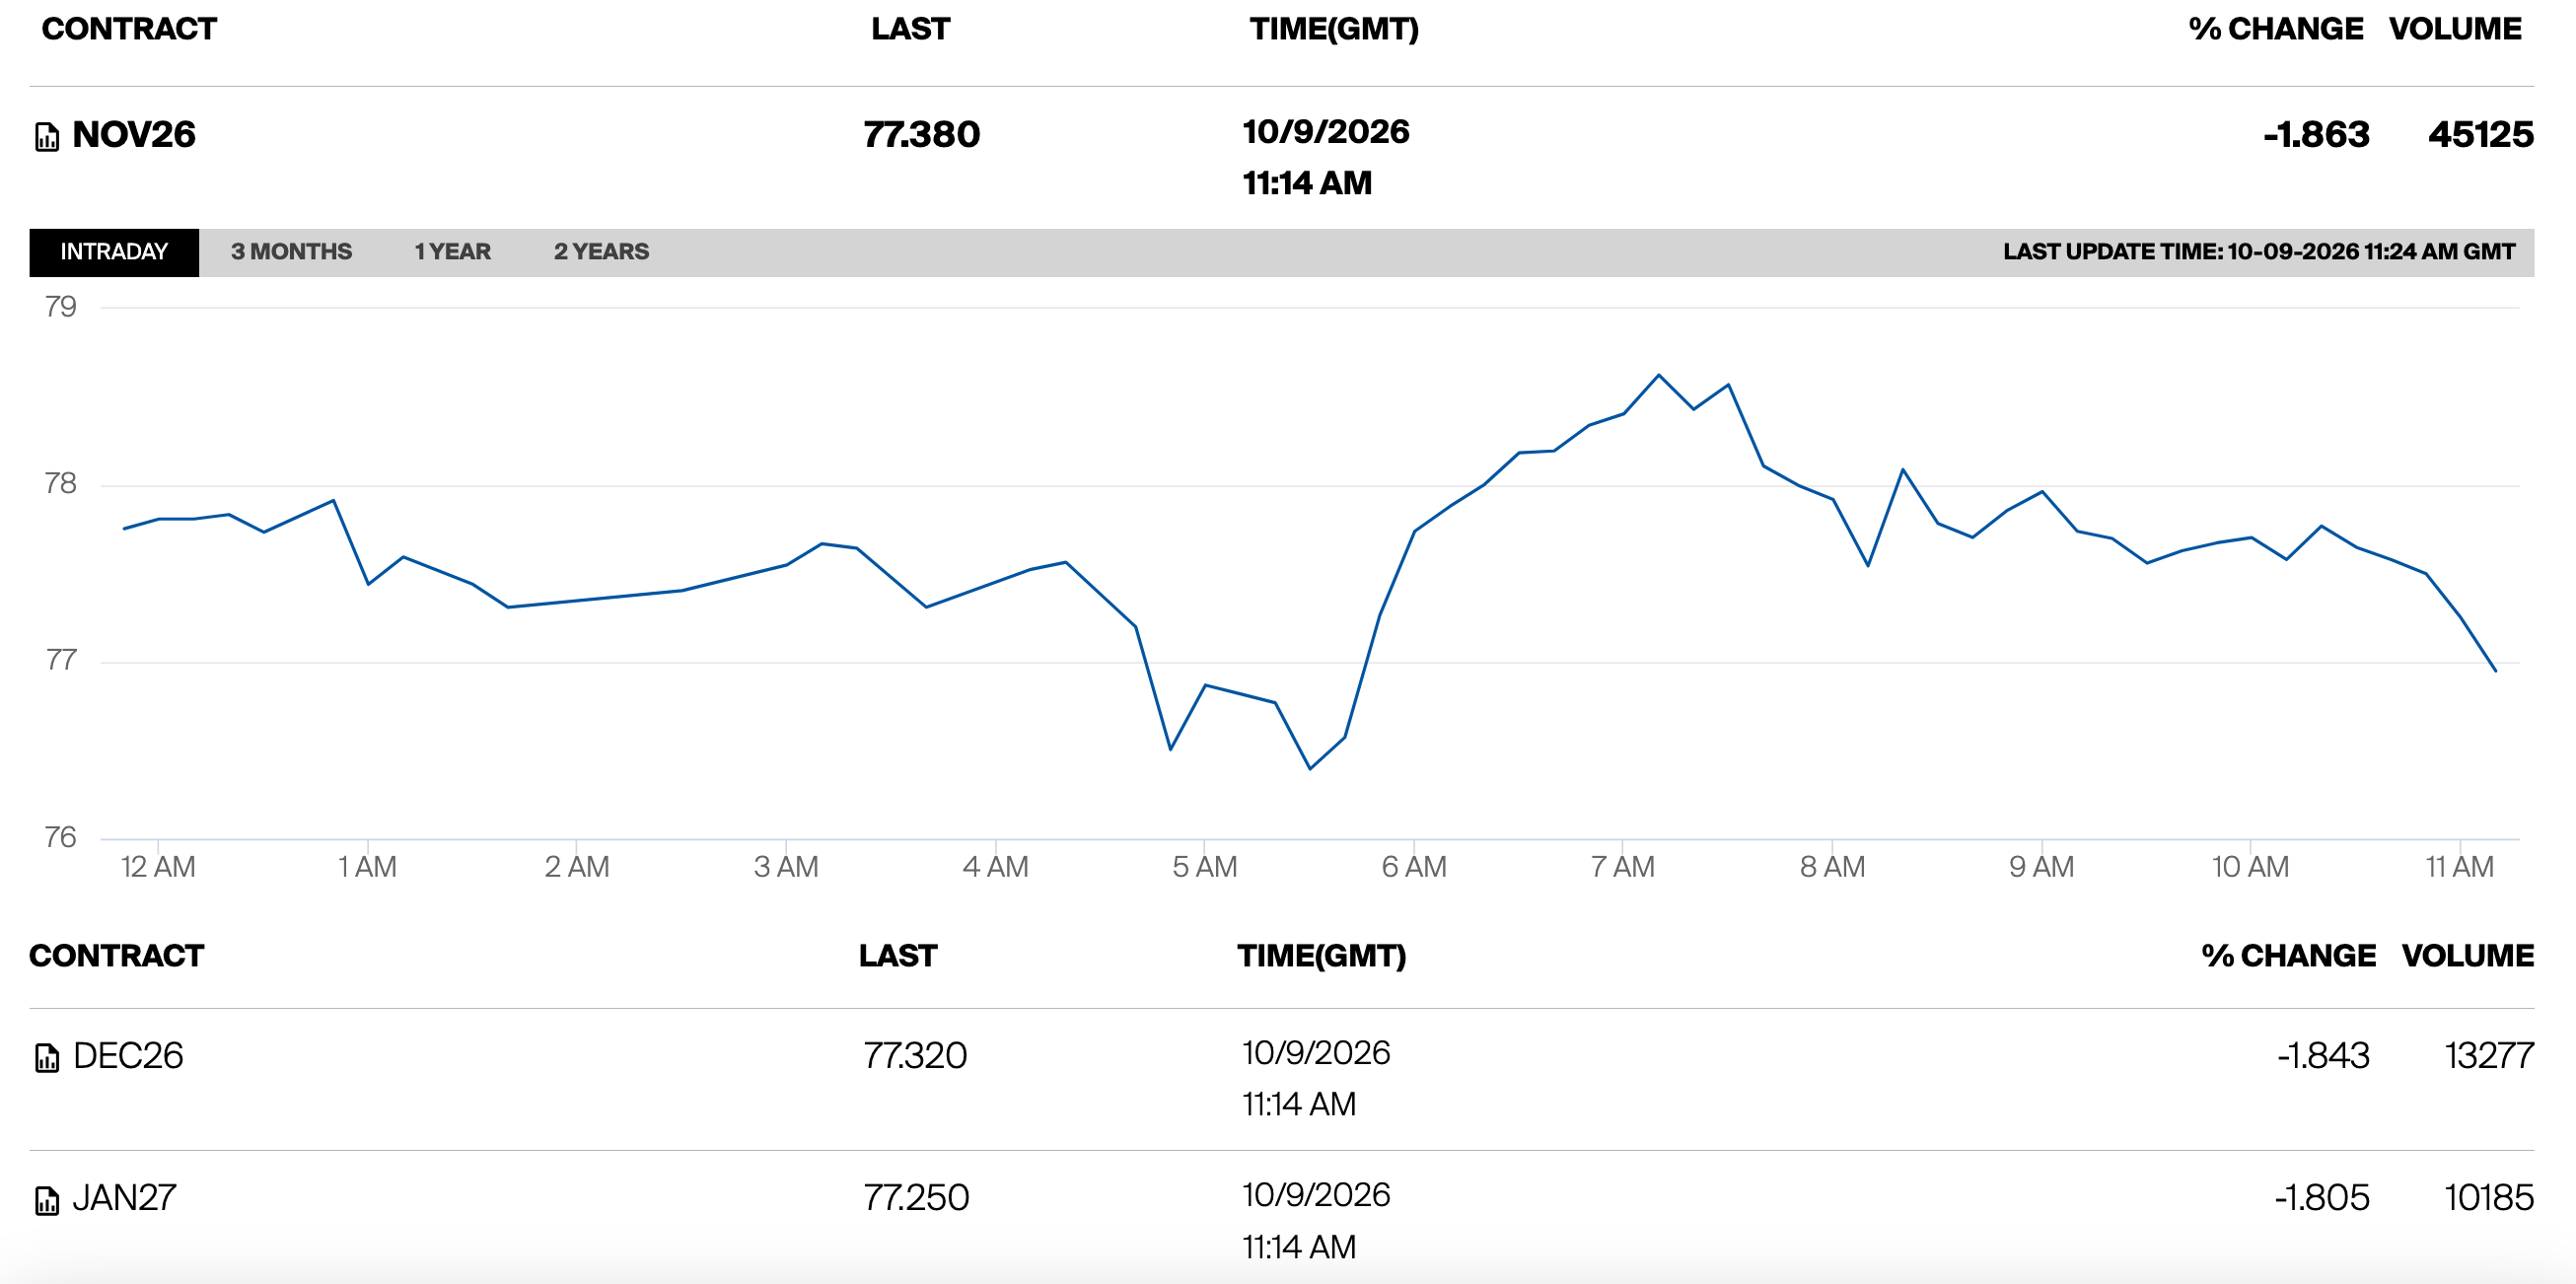Screen dimensions: 2576x1284
Task: Open the DEC26 contract
Action: pos(128,1056)
